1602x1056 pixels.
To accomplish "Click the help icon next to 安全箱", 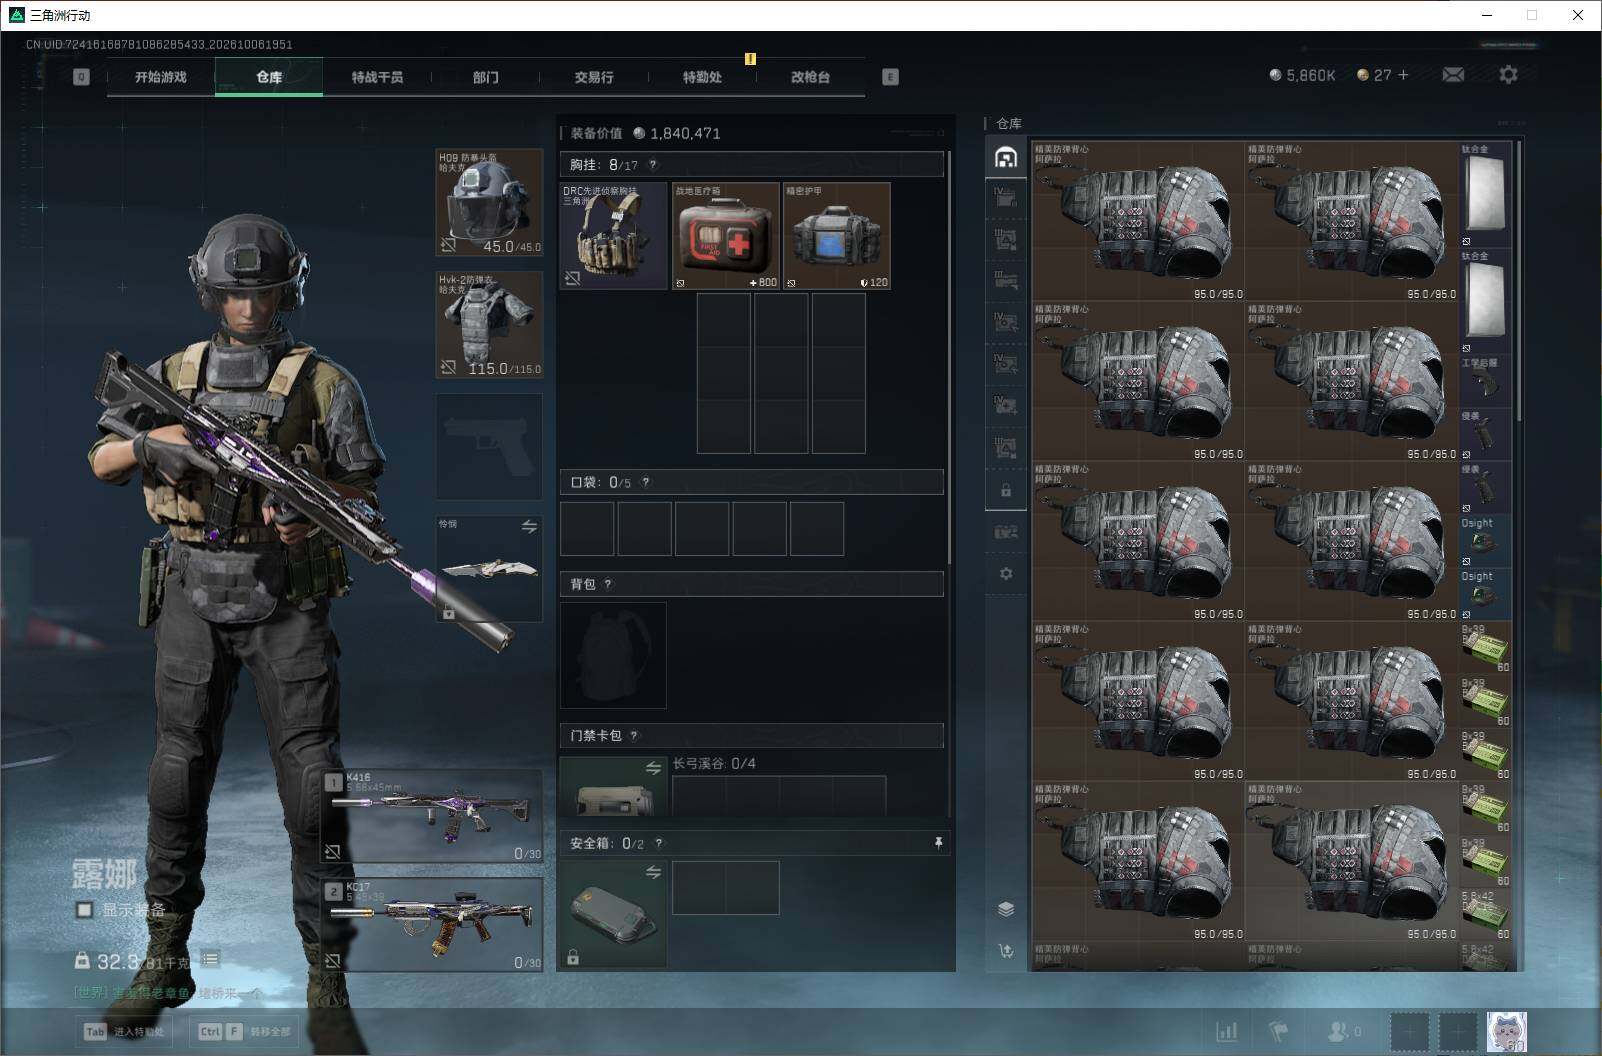I will point(658,843).
